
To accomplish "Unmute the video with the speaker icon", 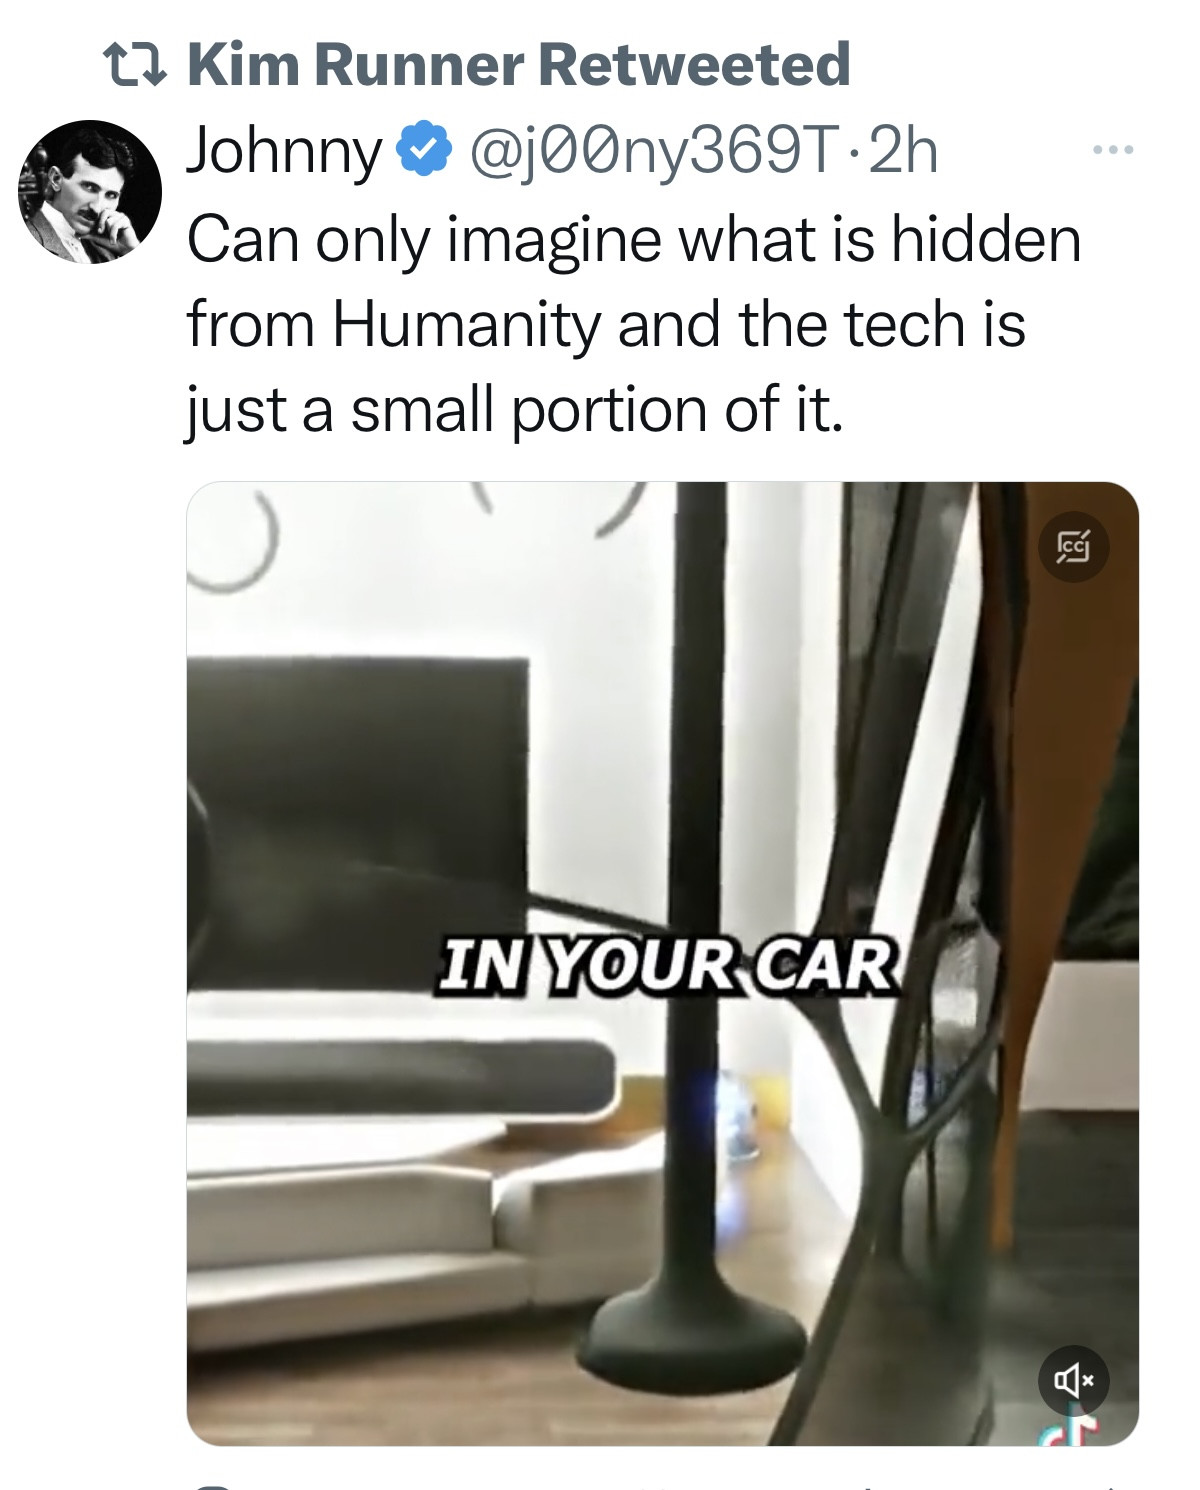I will coord(1074,1381).
